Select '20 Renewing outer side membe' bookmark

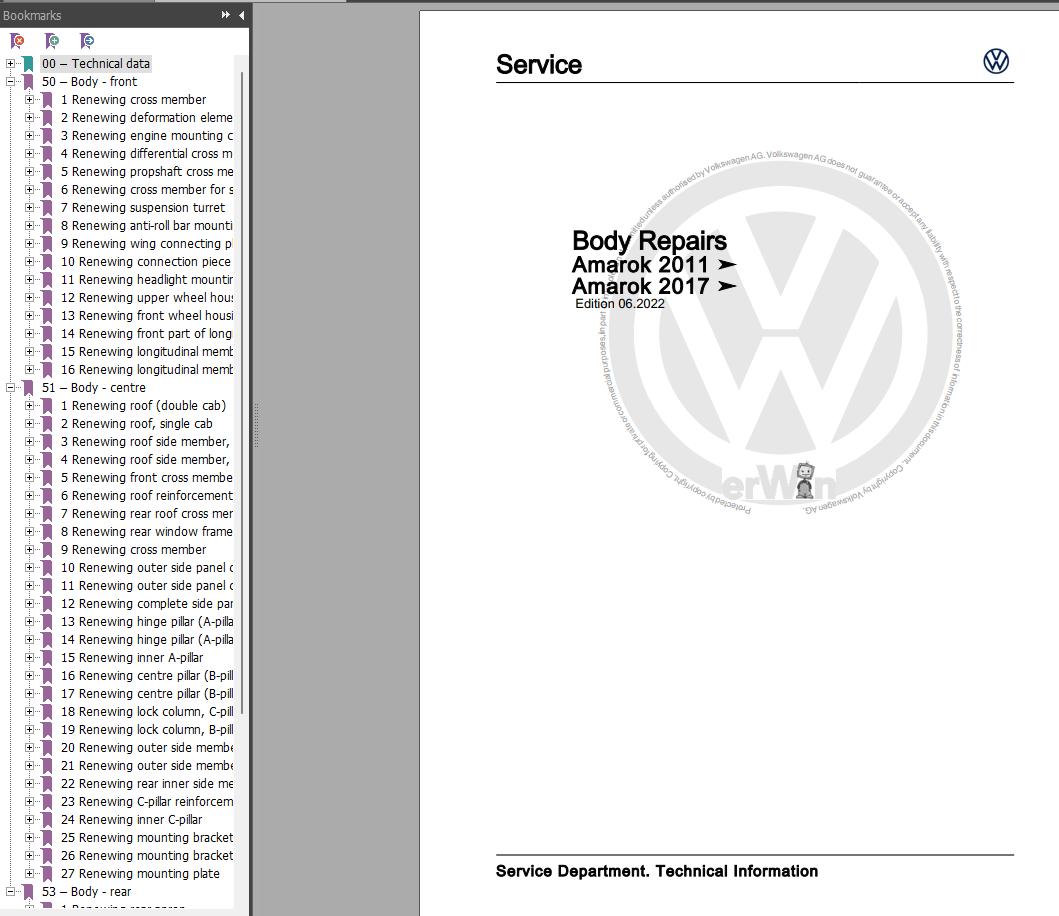(x=147, y=748)
